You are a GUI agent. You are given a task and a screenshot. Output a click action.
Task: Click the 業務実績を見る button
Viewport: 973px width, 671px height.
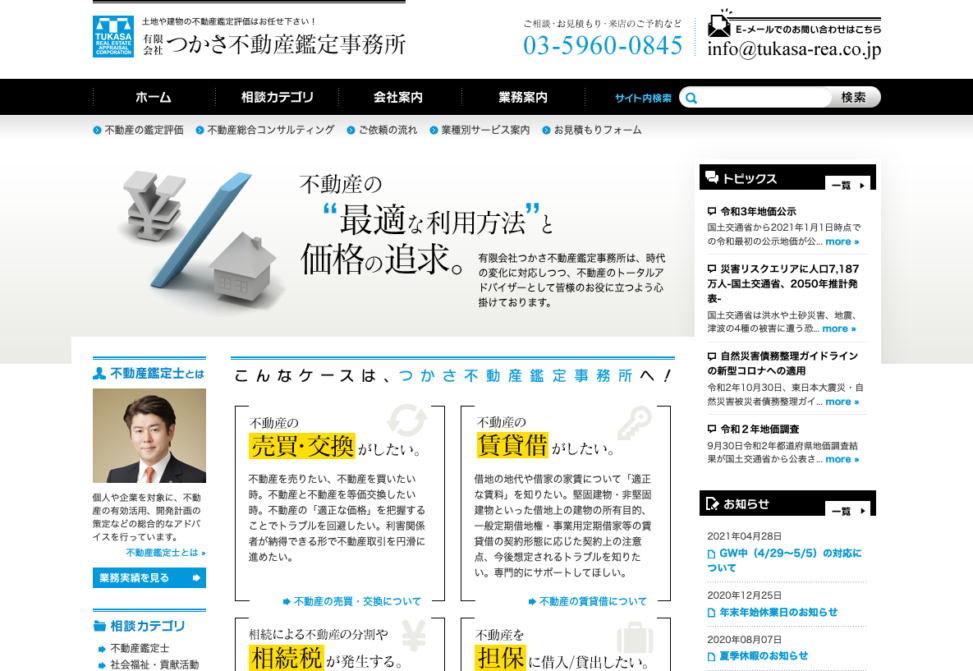coord(149,578)
